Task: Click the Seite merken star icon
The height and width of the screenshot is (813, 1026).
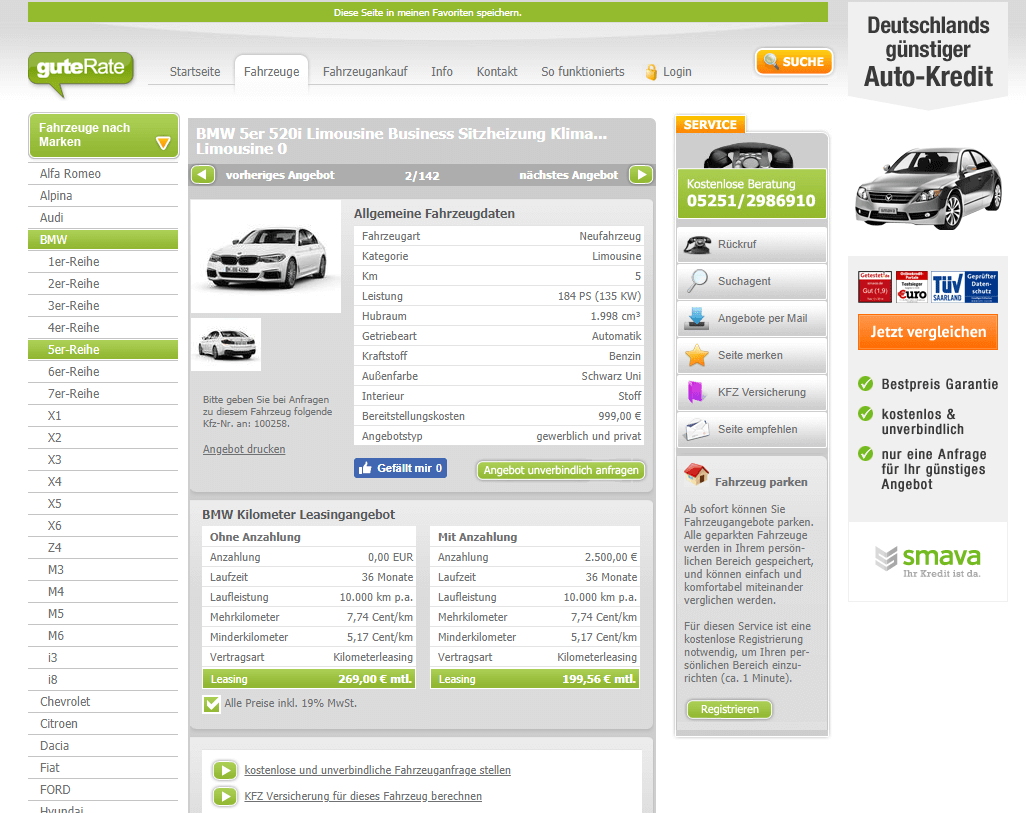Action: (x=697, y=355)
